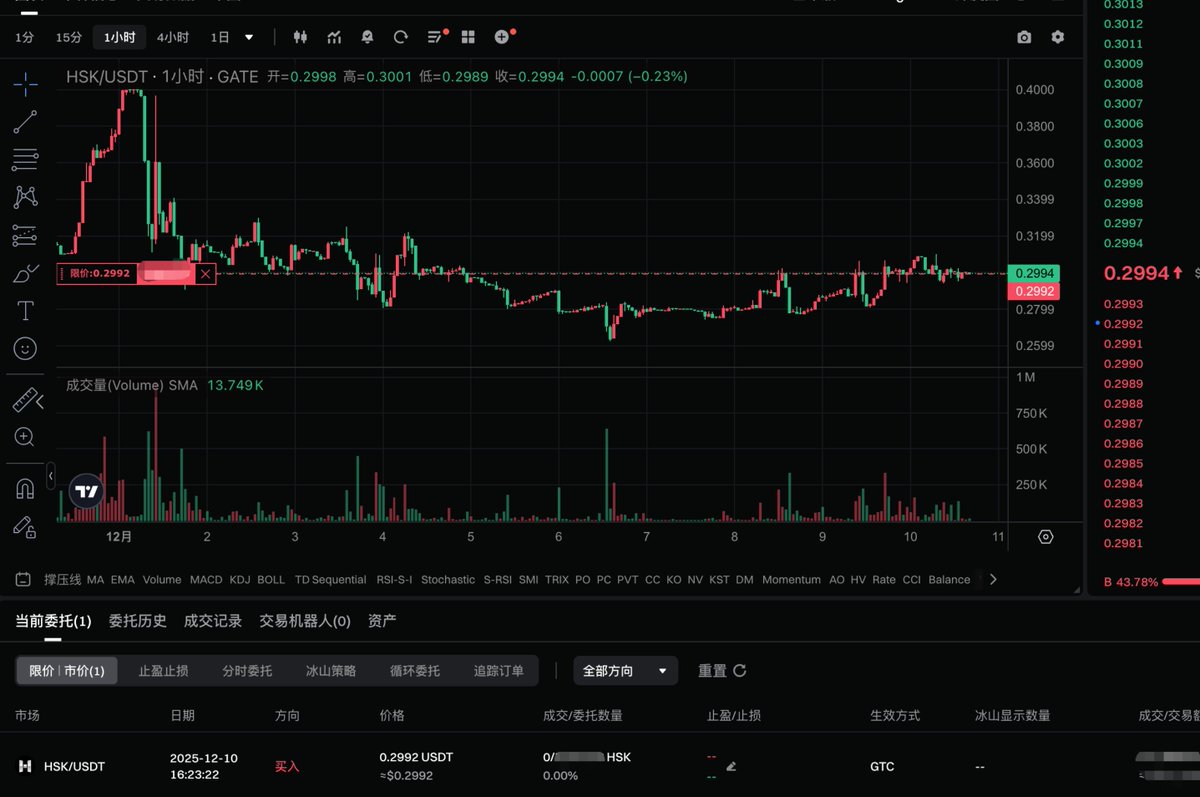Switch to 1日 timeframe

click(220, 37)
